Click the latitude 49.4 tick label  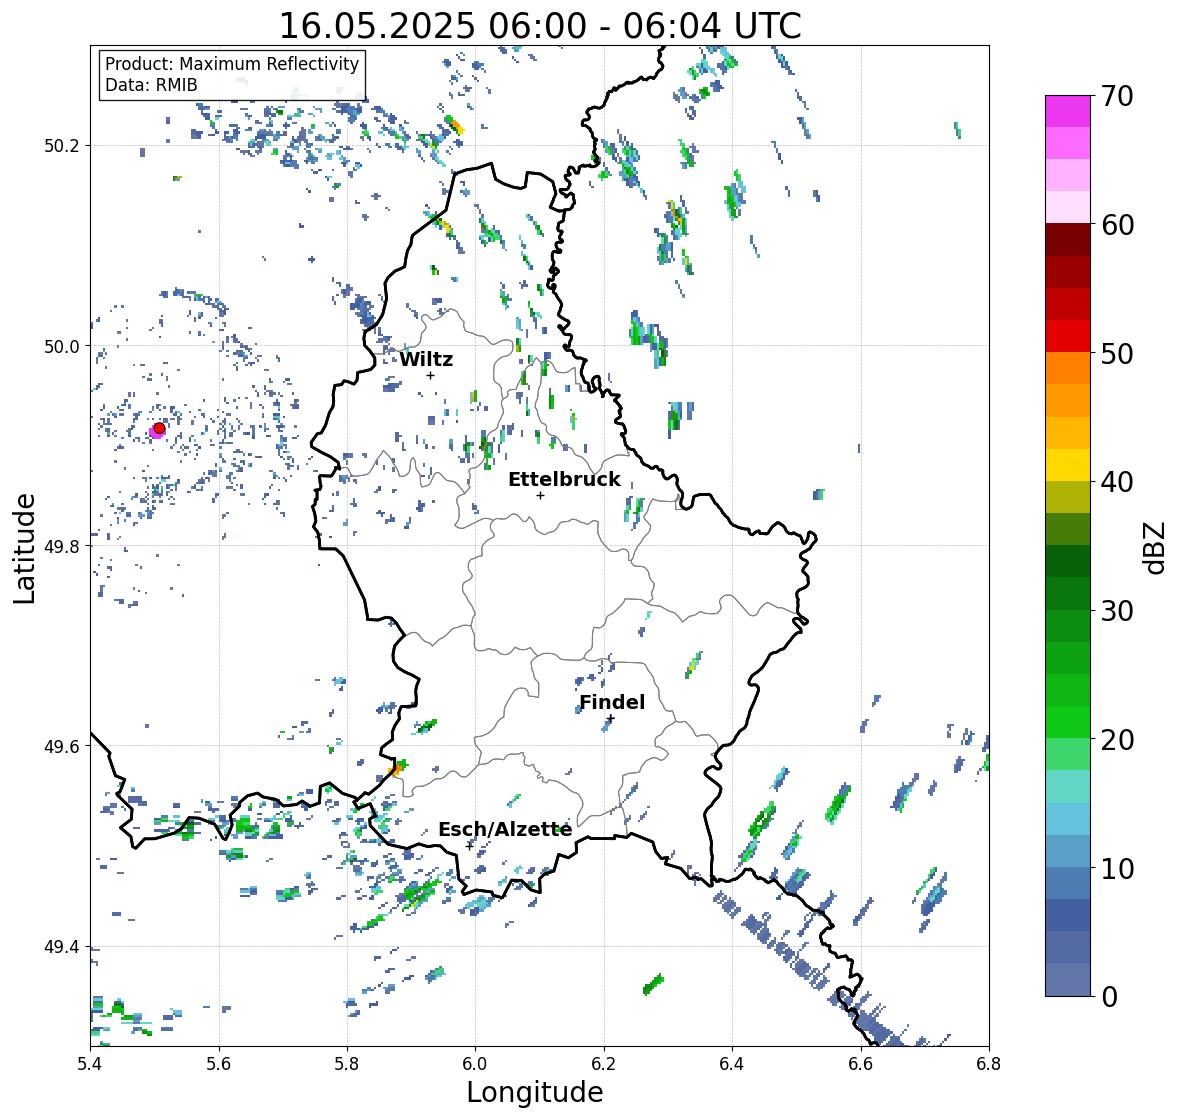62,947
